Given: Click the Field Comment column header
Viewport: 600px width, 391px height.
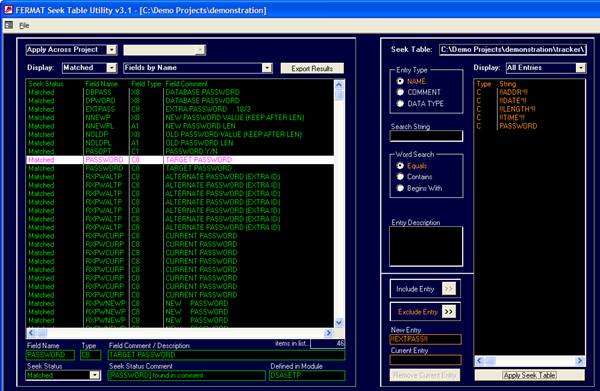Looking at the screenshot, I should click(186, 84).
